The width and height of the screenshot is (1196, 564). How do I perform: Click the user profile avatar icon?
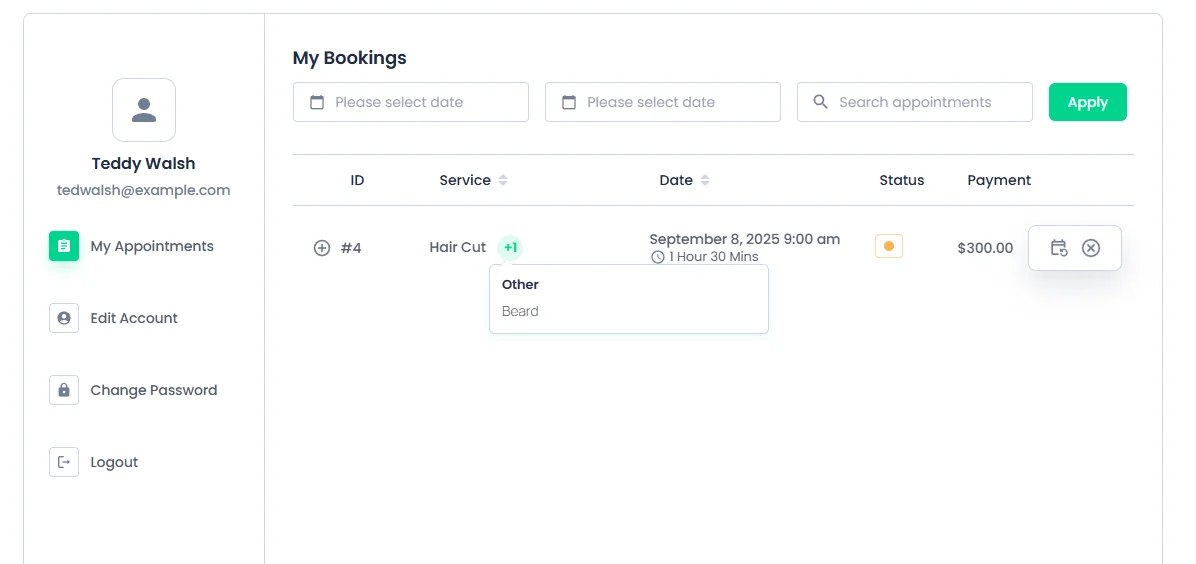click(144, 110)
